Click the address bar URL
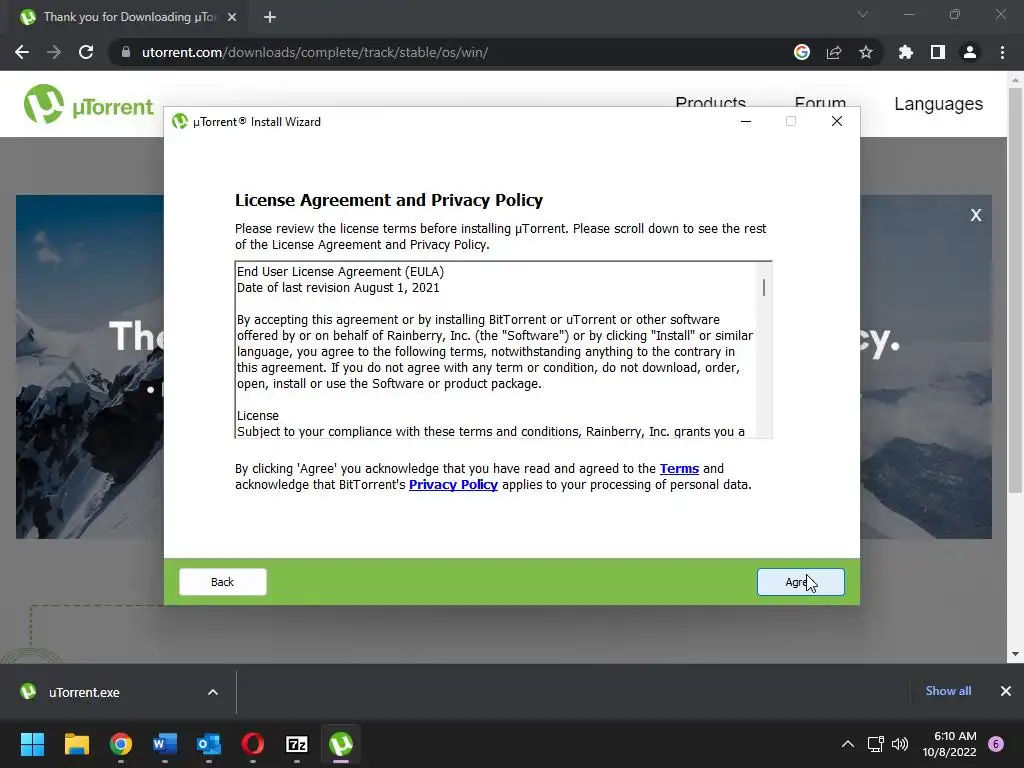 (x=315, y=52)
